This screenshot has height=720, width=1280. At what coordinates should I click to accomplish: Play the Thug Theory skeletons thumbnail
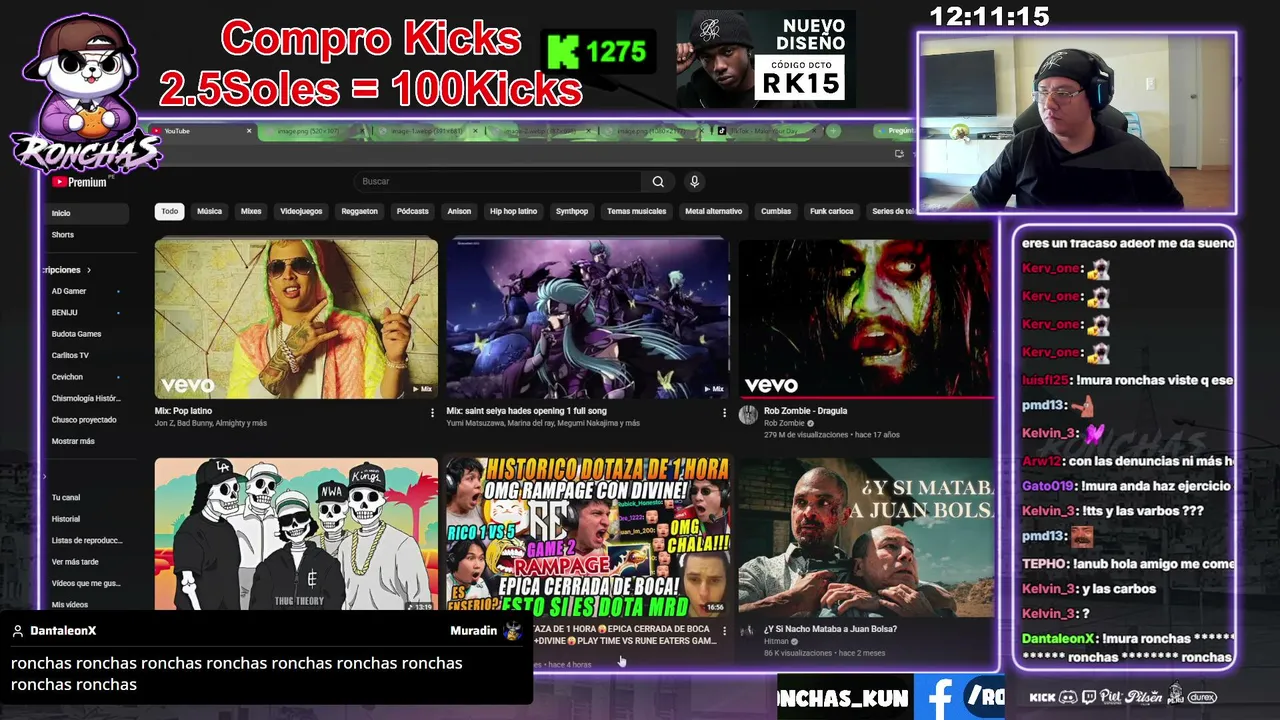point(296,534)
